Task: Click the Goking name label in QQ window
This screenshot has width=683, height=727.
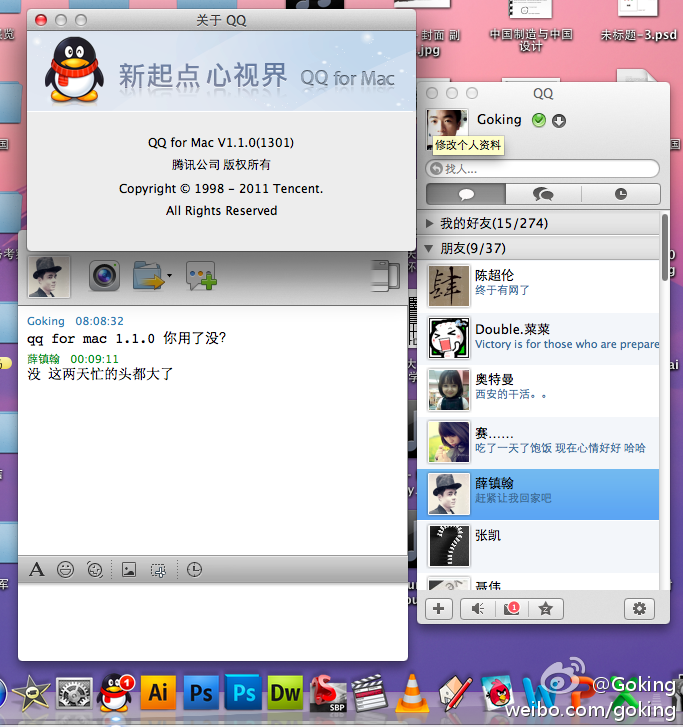Action: click(x=499, y=120)
